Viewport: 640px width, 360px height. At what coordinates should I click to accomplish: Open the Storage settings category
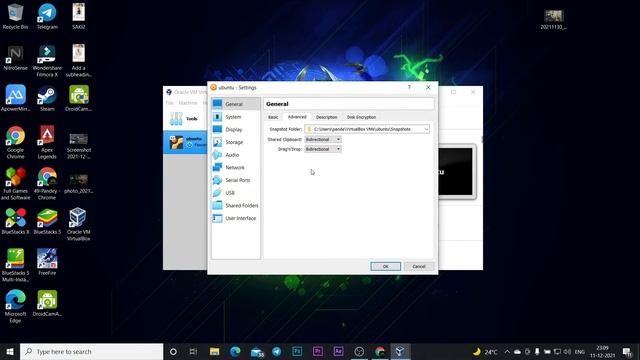click(x=236, y=142)
